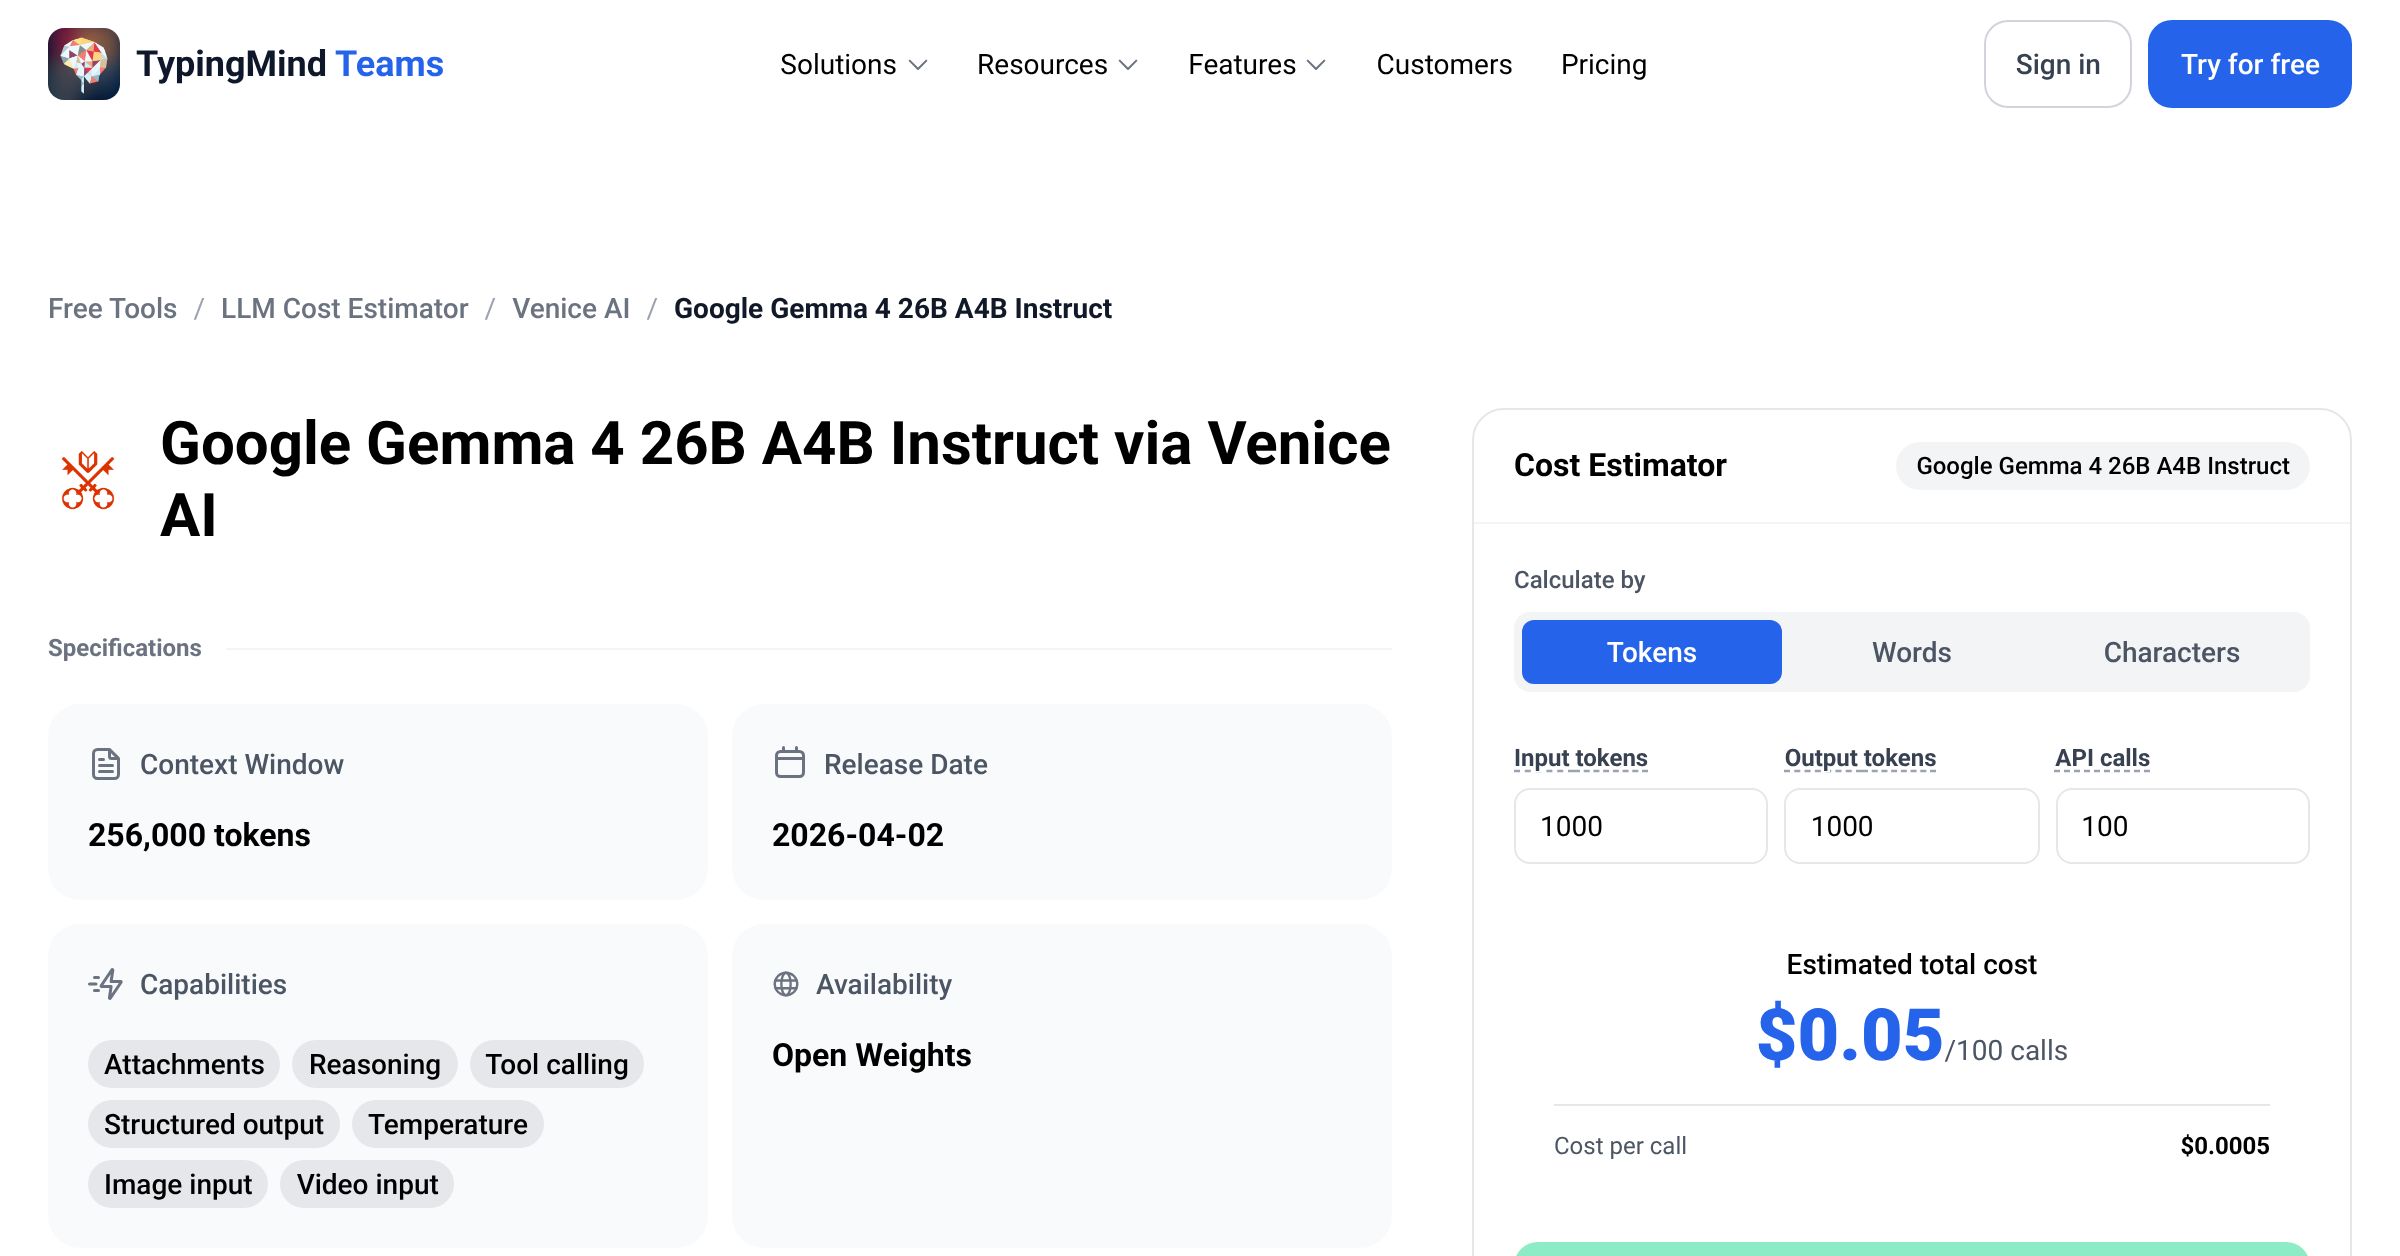
Task: Click the Input tokens label
Action: pos(1580,758)
